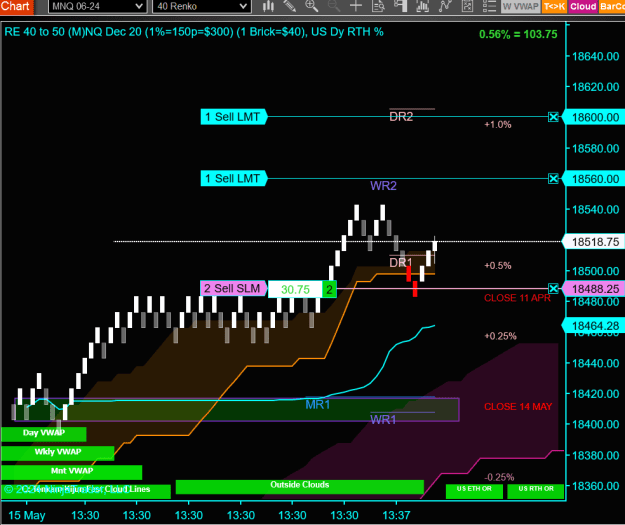Cancel the 18560.00 sell limit order
The height and width of the screenshot is (525, 625).
pos(553,179)
